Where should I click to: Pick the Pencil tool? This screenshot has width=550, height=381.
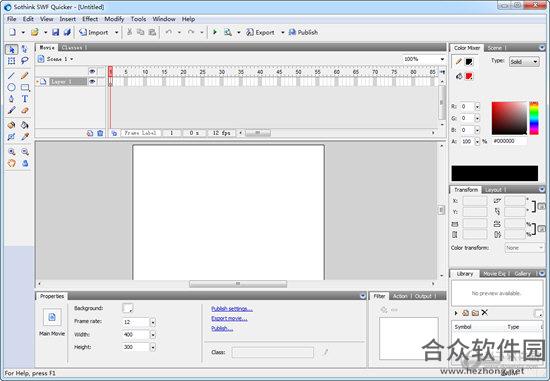pos(25,75)
